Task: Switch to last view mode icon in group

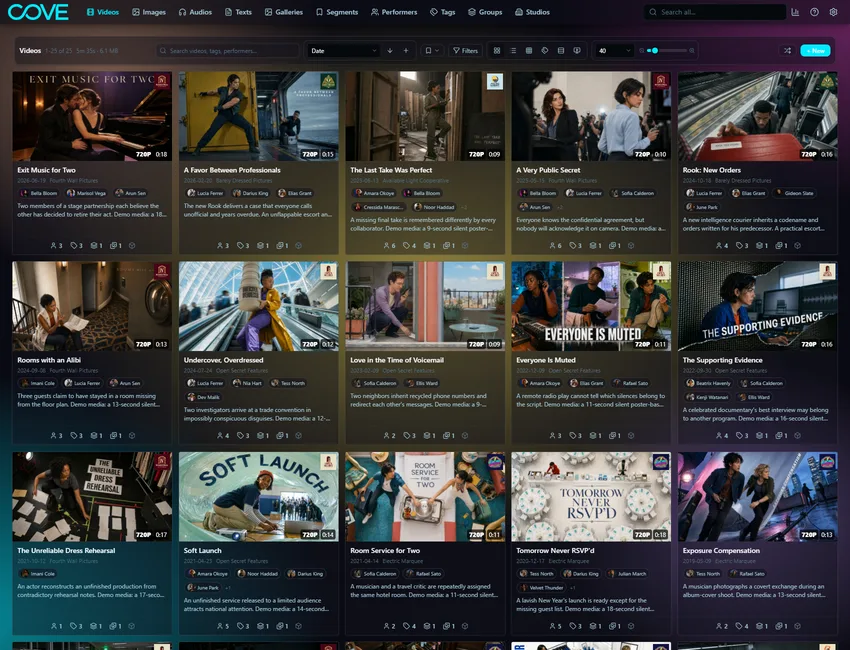Action: click(x=577, y=50)
